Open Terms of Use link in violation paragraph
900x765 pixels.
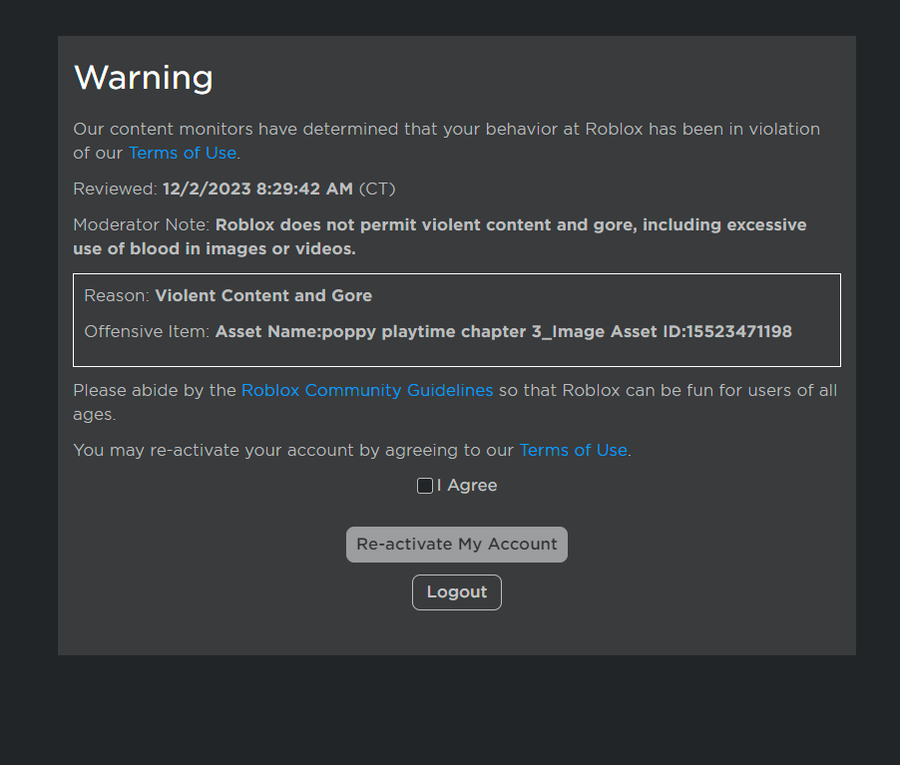(x=183, y=153)
